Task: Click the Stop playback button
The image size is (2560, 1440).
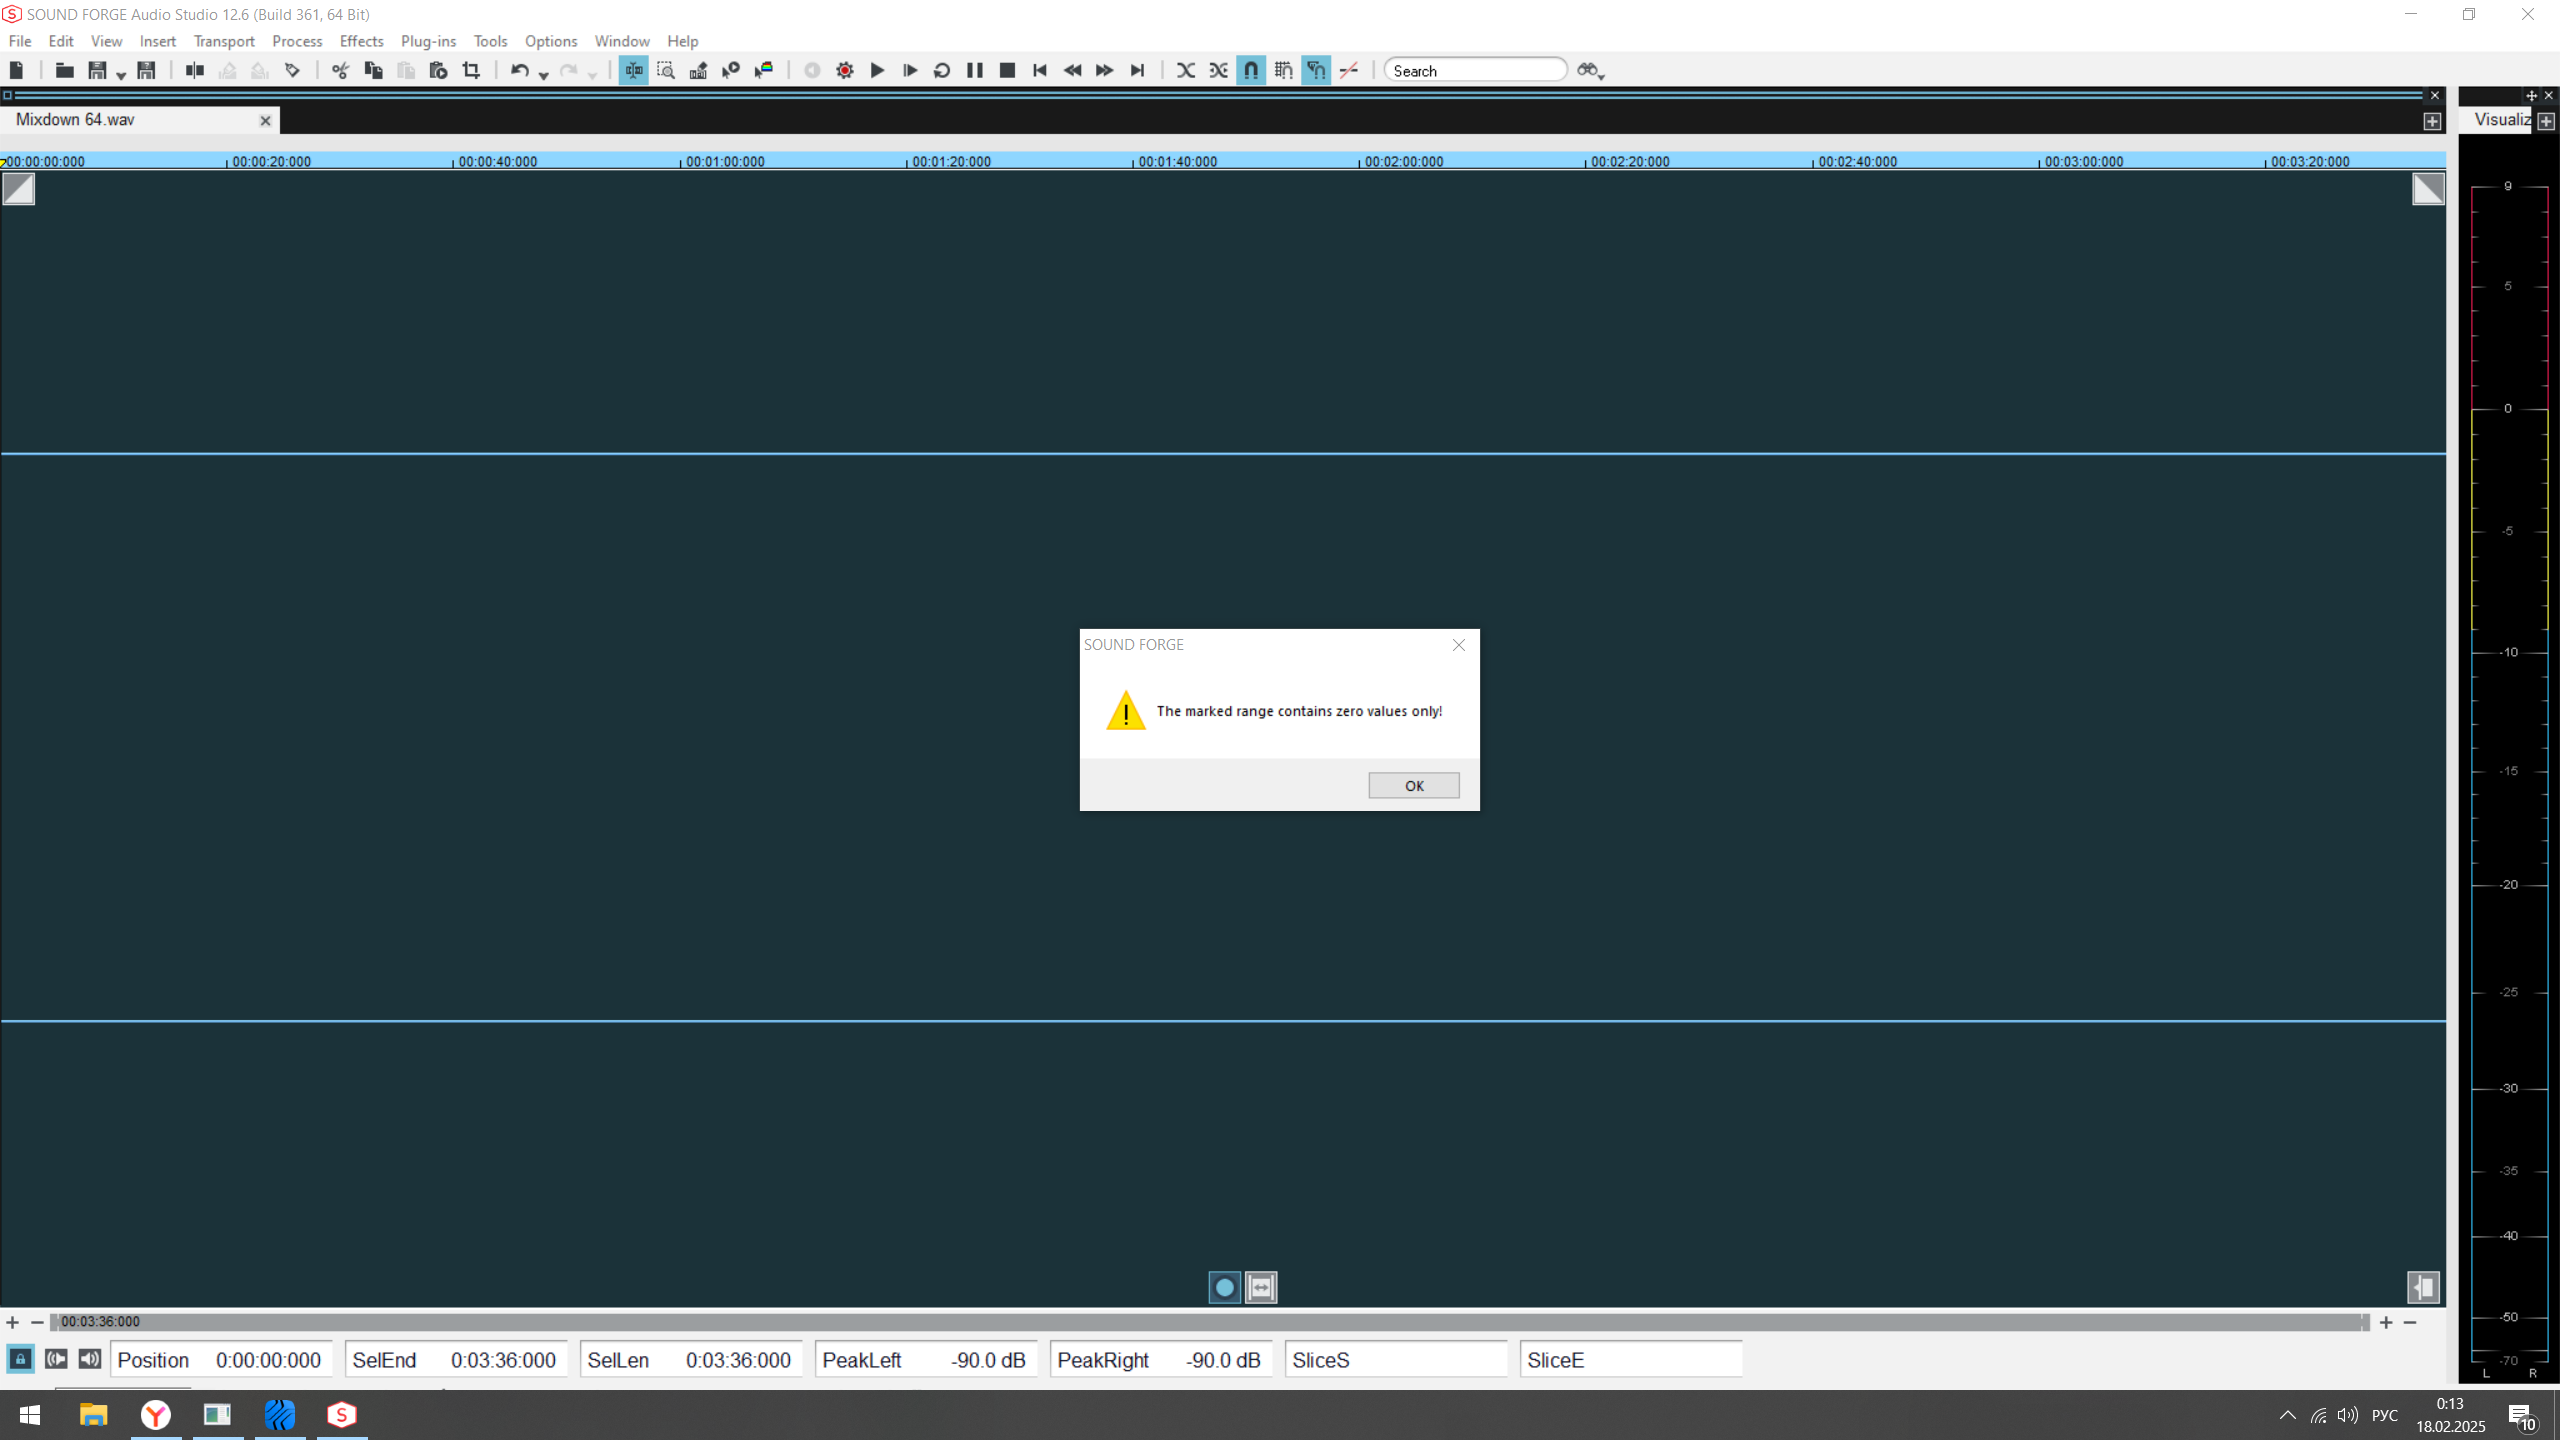Action: [1007, 70]
